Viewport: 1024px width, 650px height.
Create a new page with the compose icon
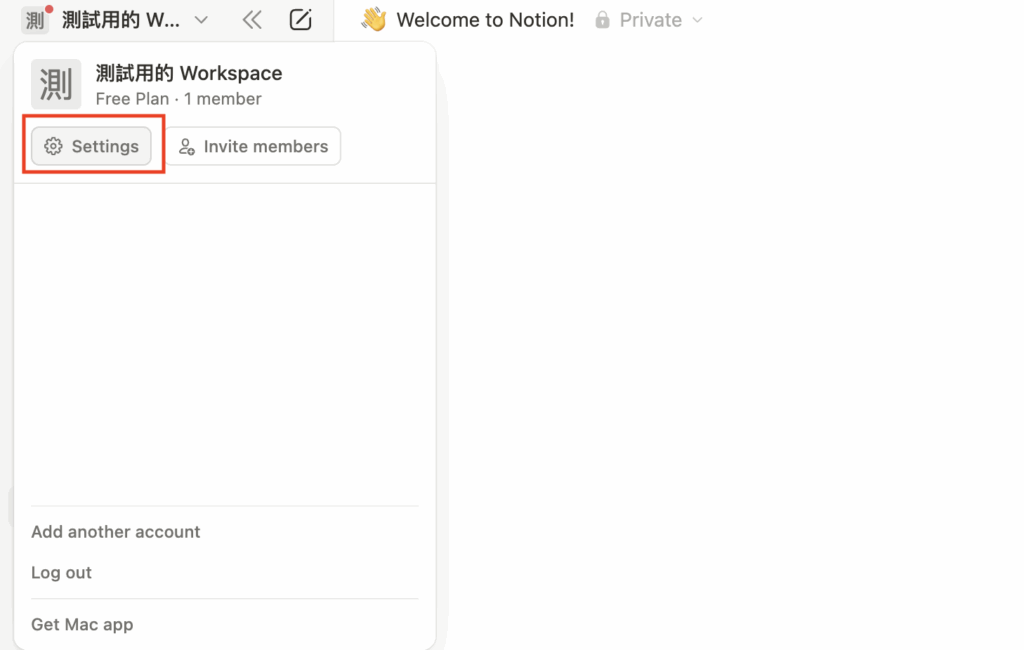[x=299, y=20]
